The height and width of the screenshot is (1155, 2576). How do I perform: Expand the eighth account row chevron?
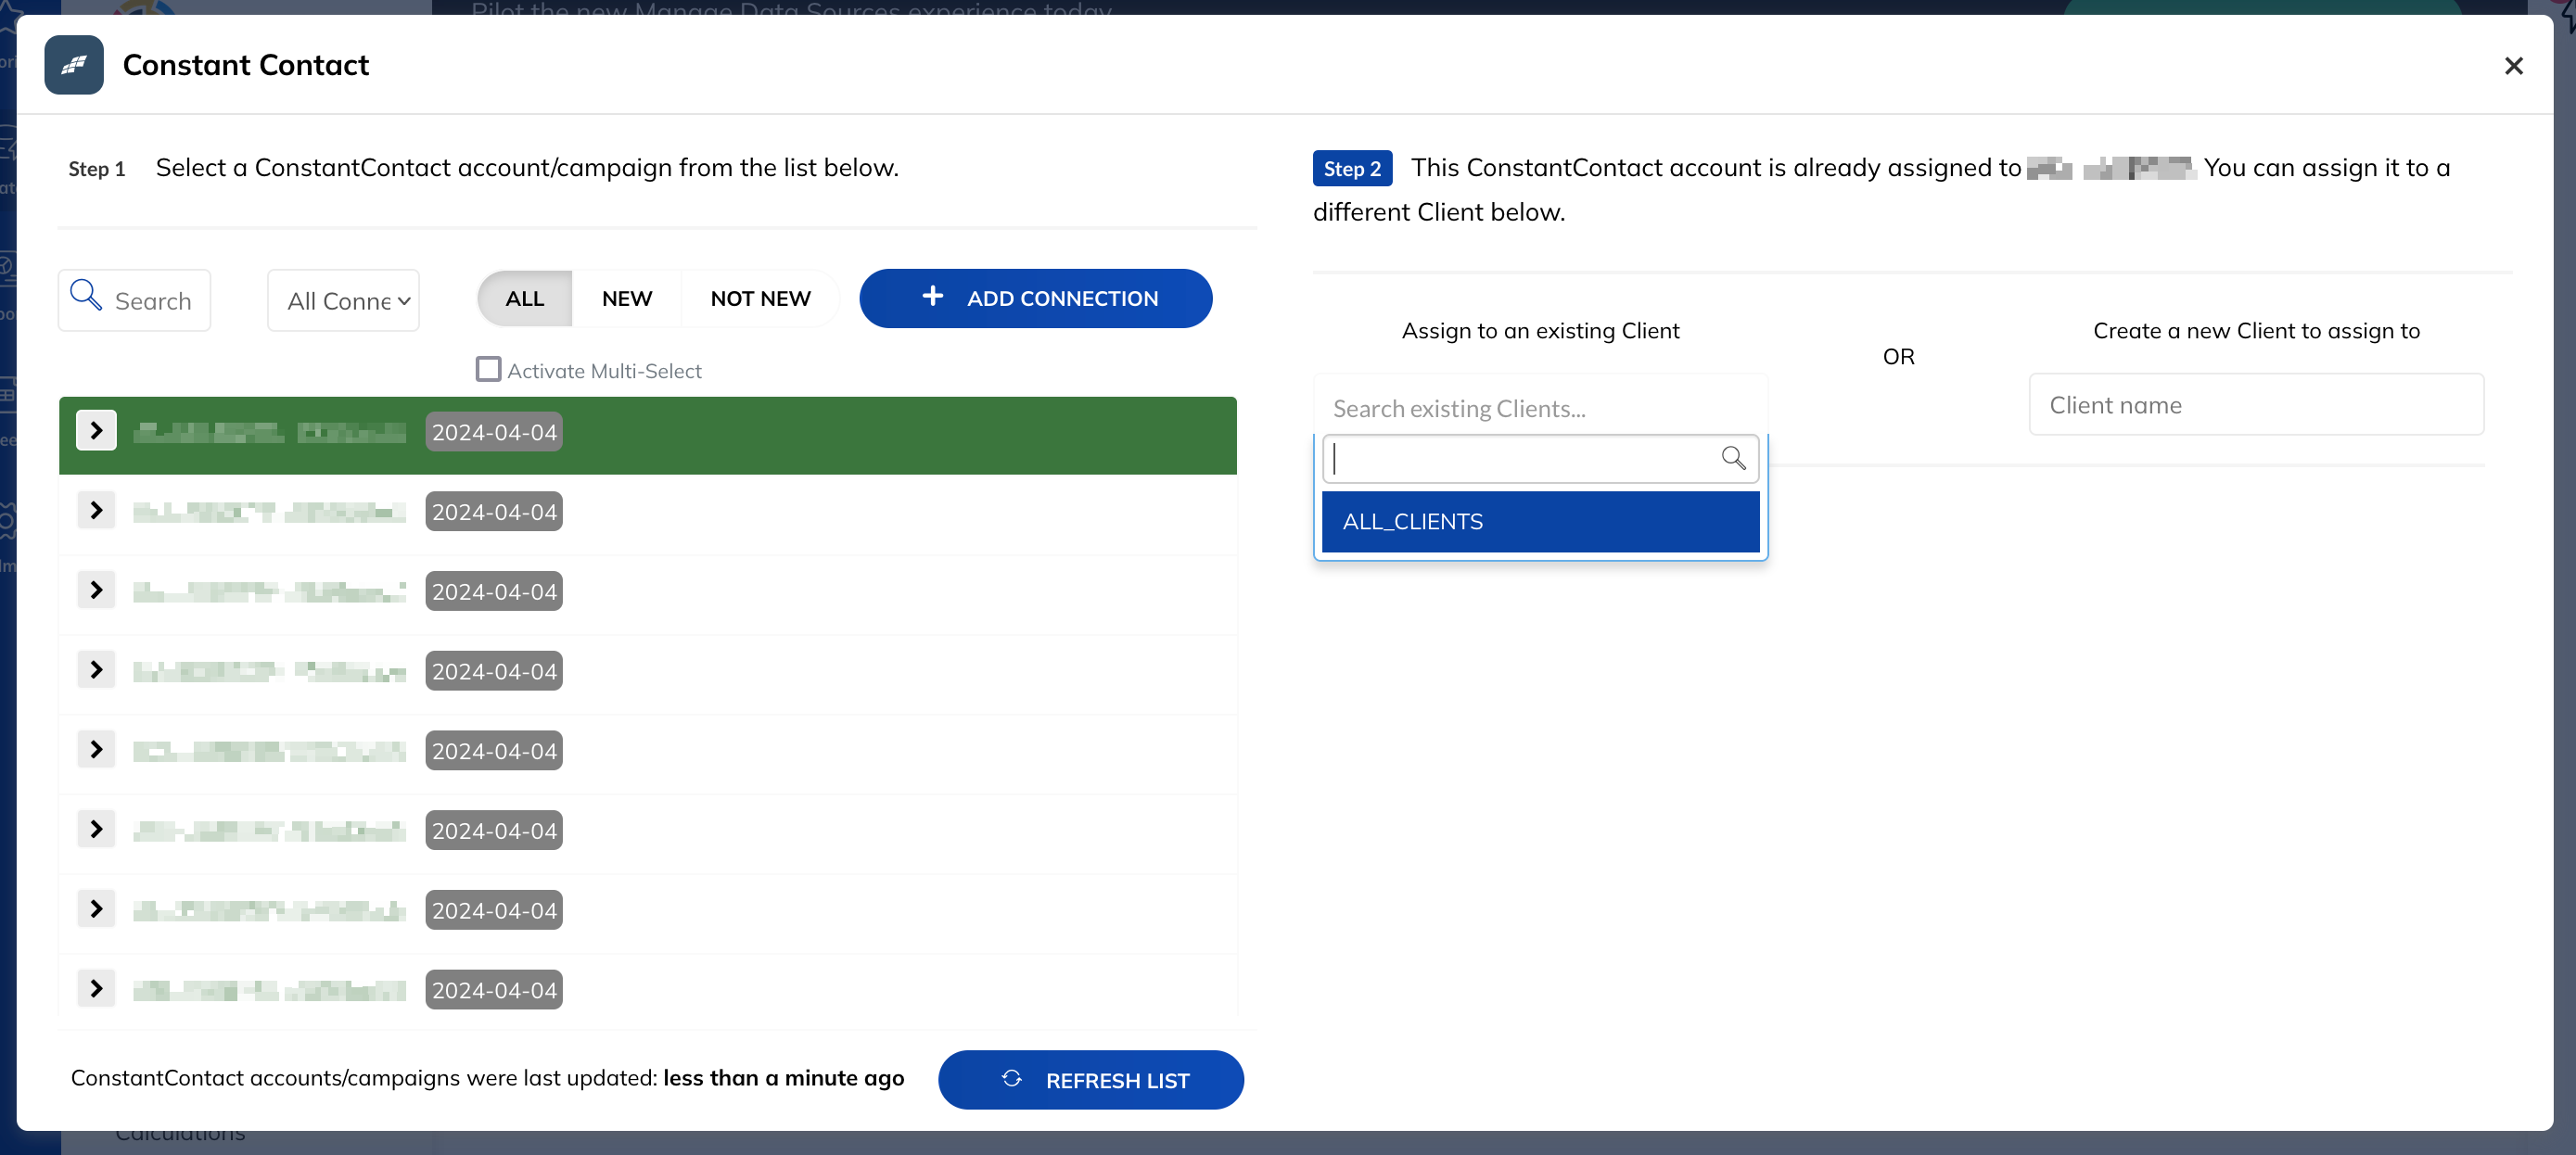96,989
